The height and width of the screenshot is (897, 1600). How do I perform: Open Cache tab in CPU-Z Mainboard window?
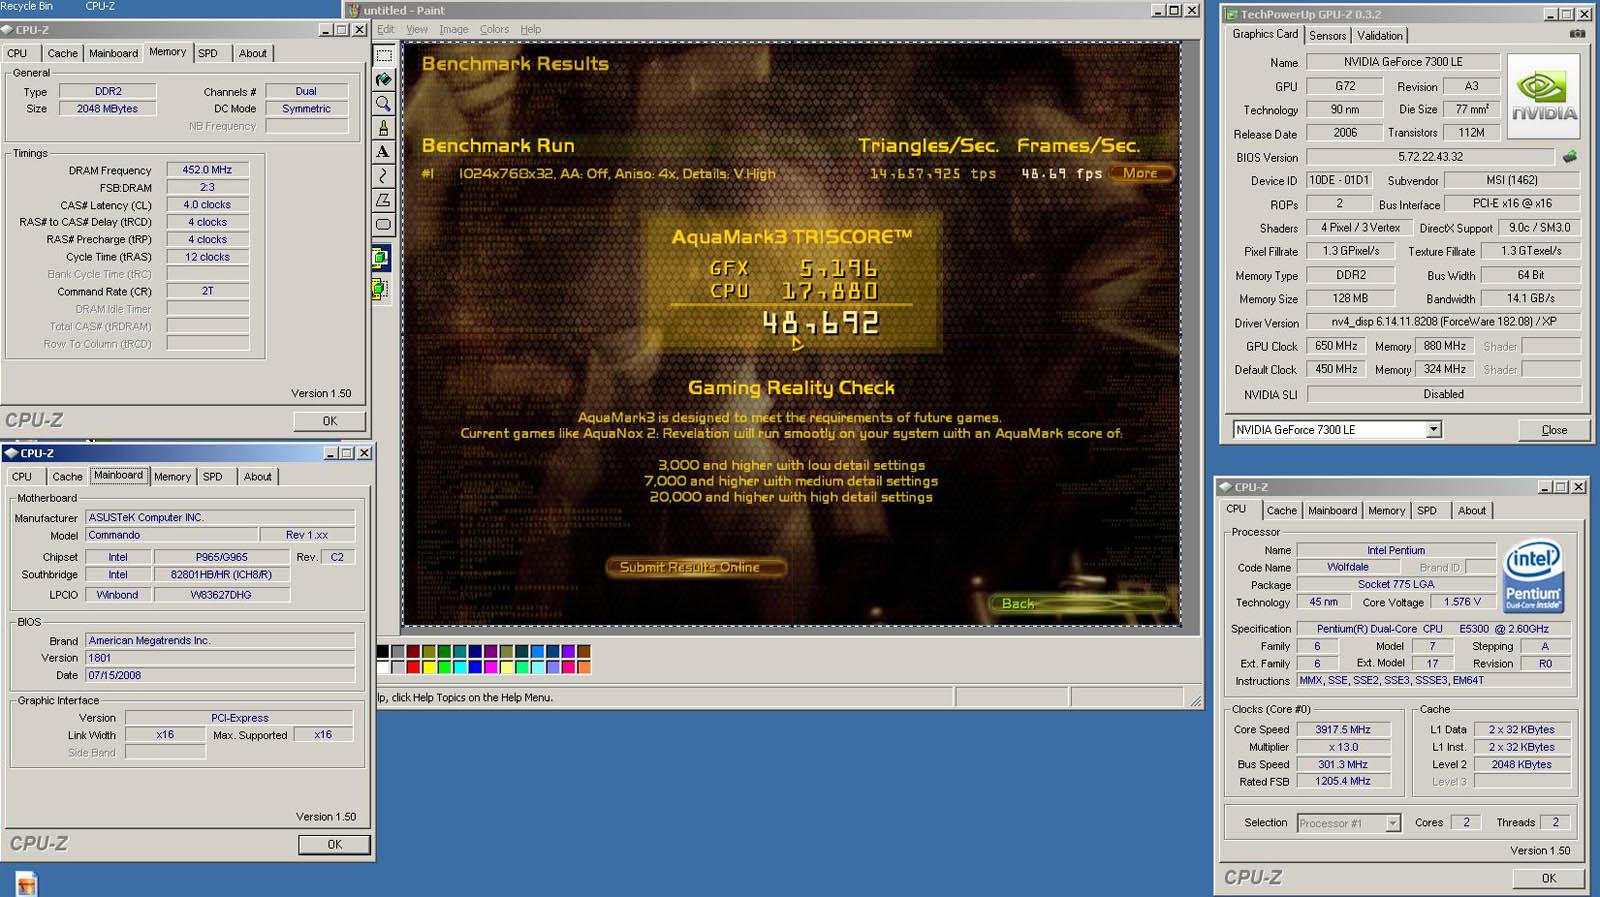coord(67,477)
